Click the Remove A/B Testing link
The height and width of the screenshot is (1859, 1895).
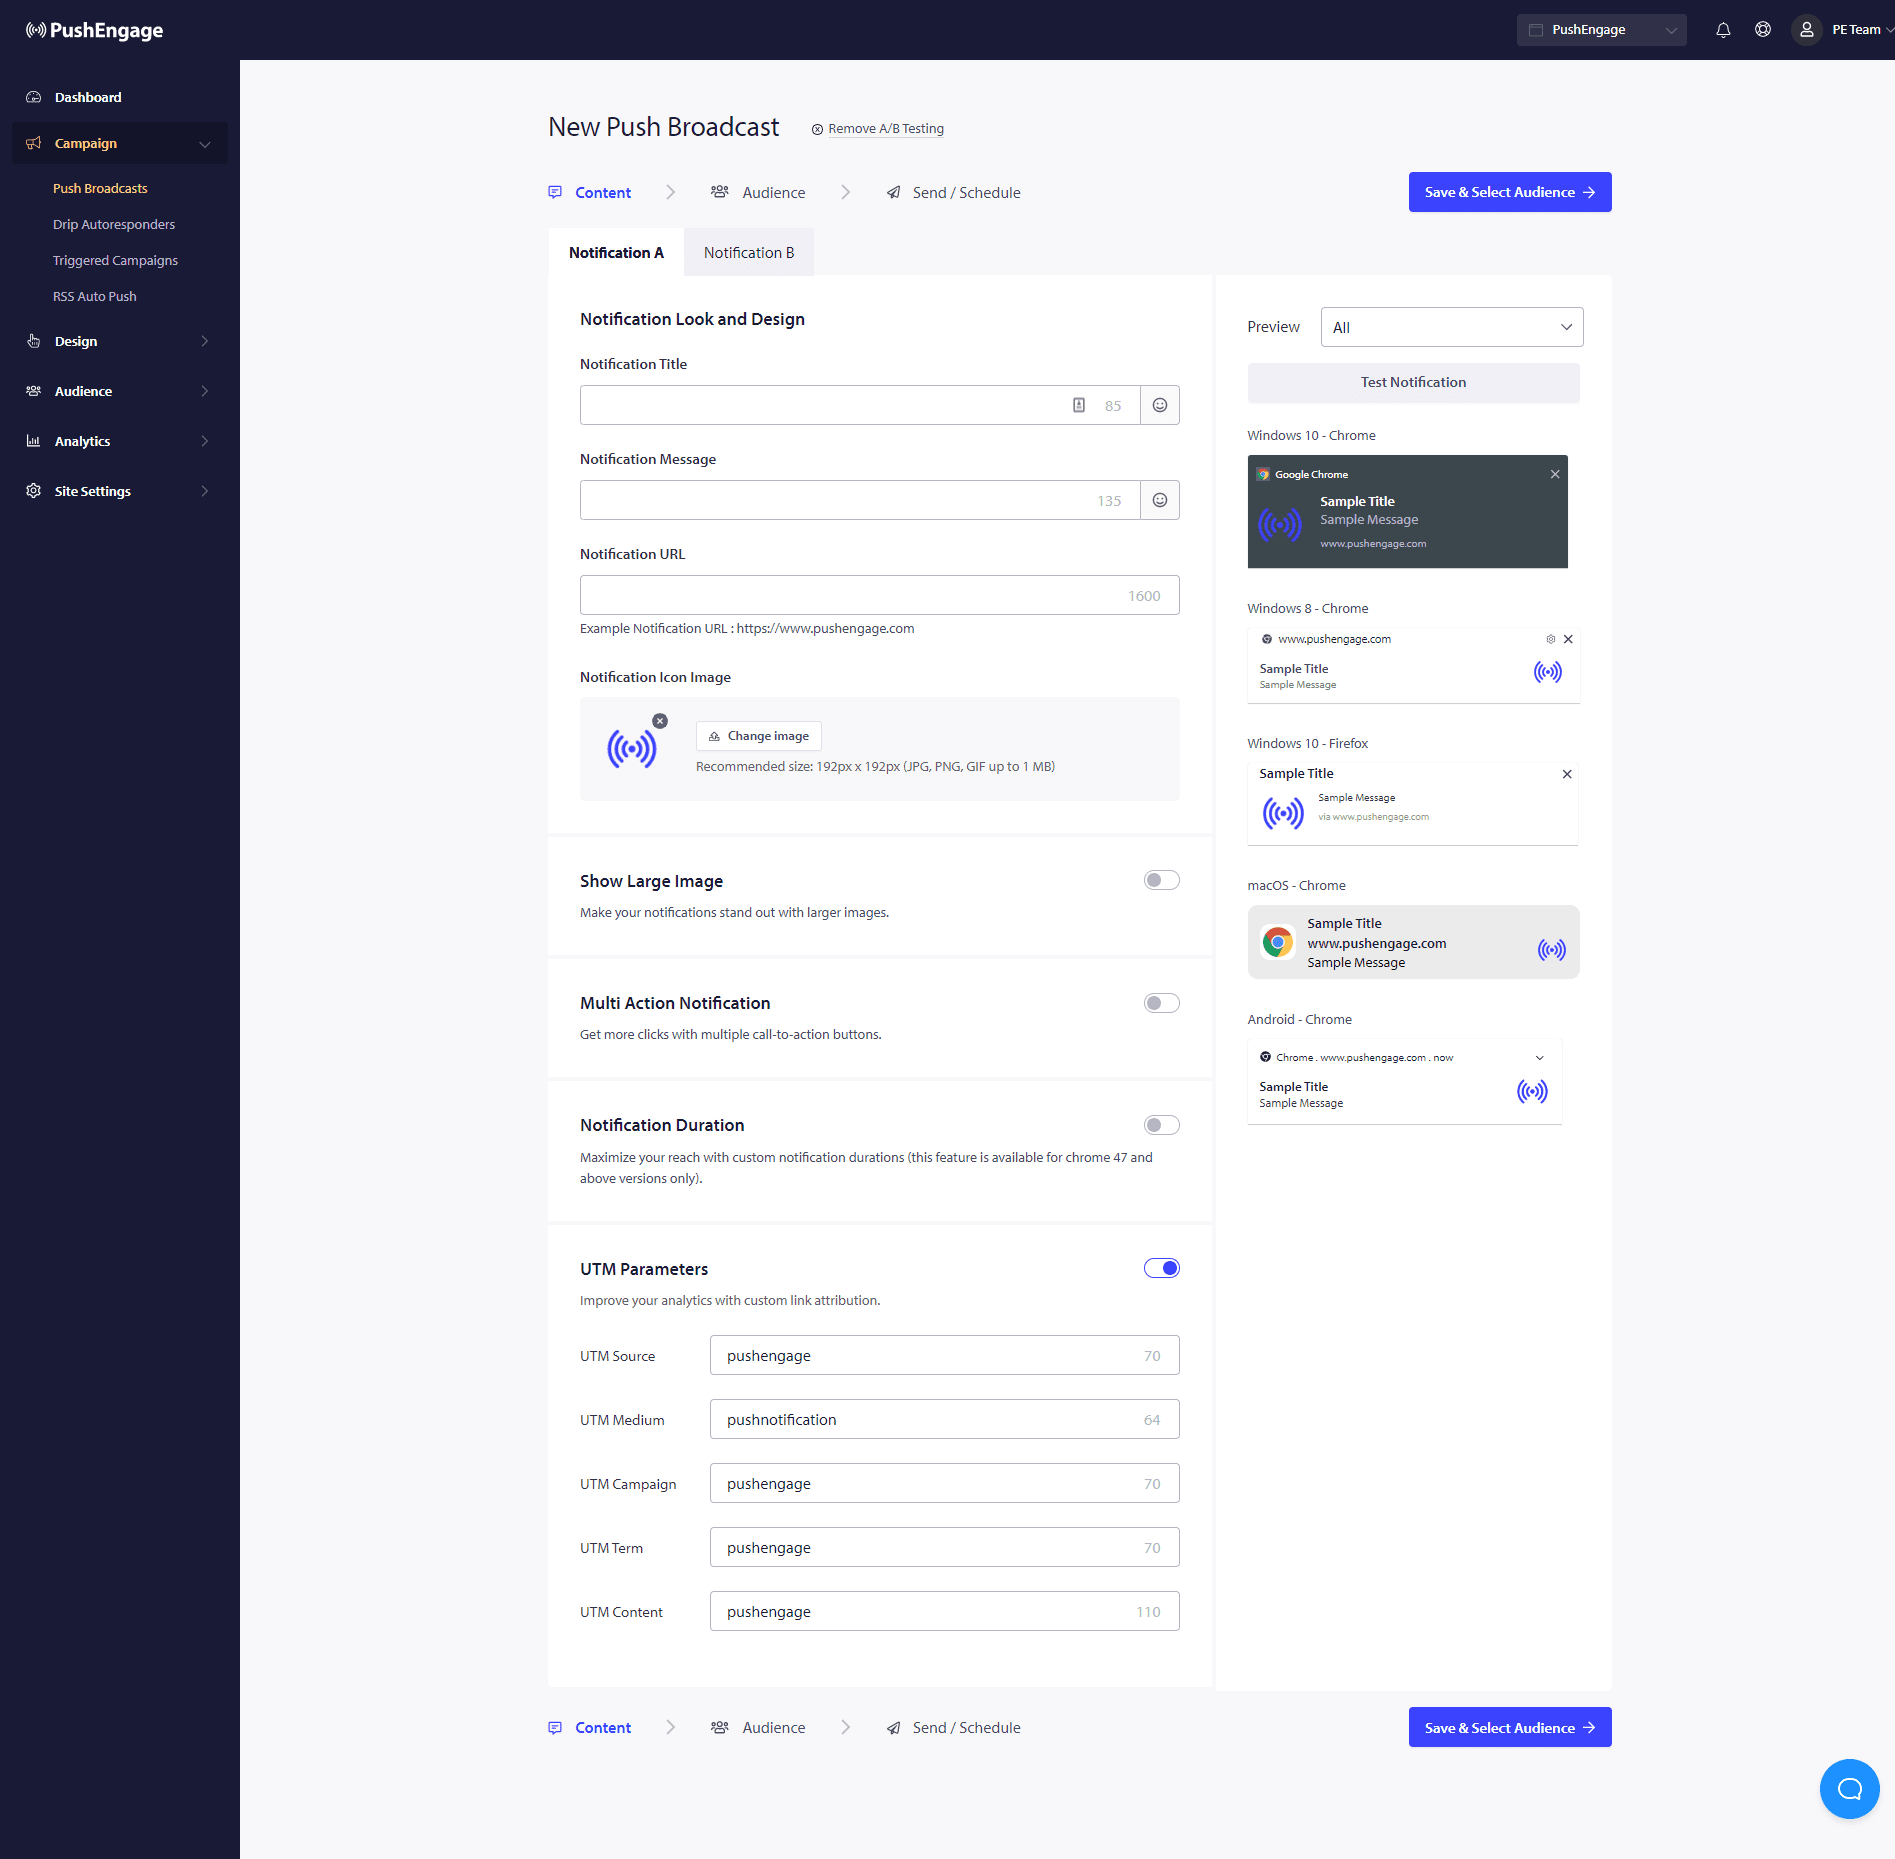click(x=885, y=129)
